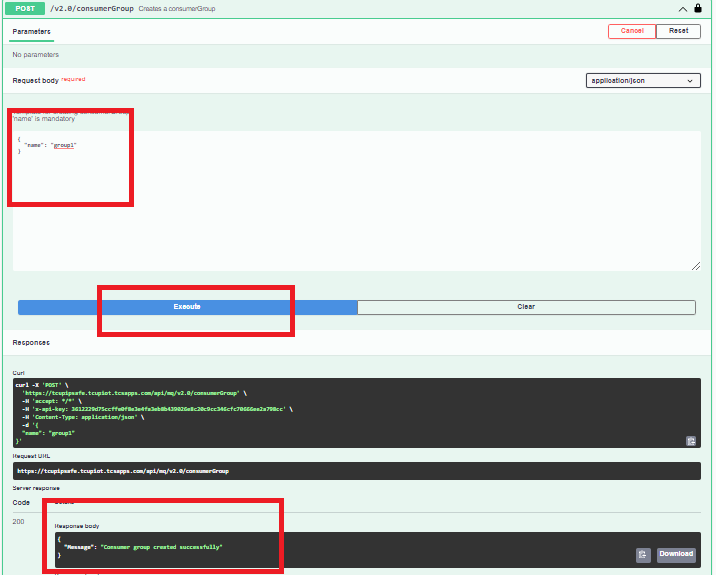
Task: Click inside the request body JSON editor
Action: click(x=357, y=201)
